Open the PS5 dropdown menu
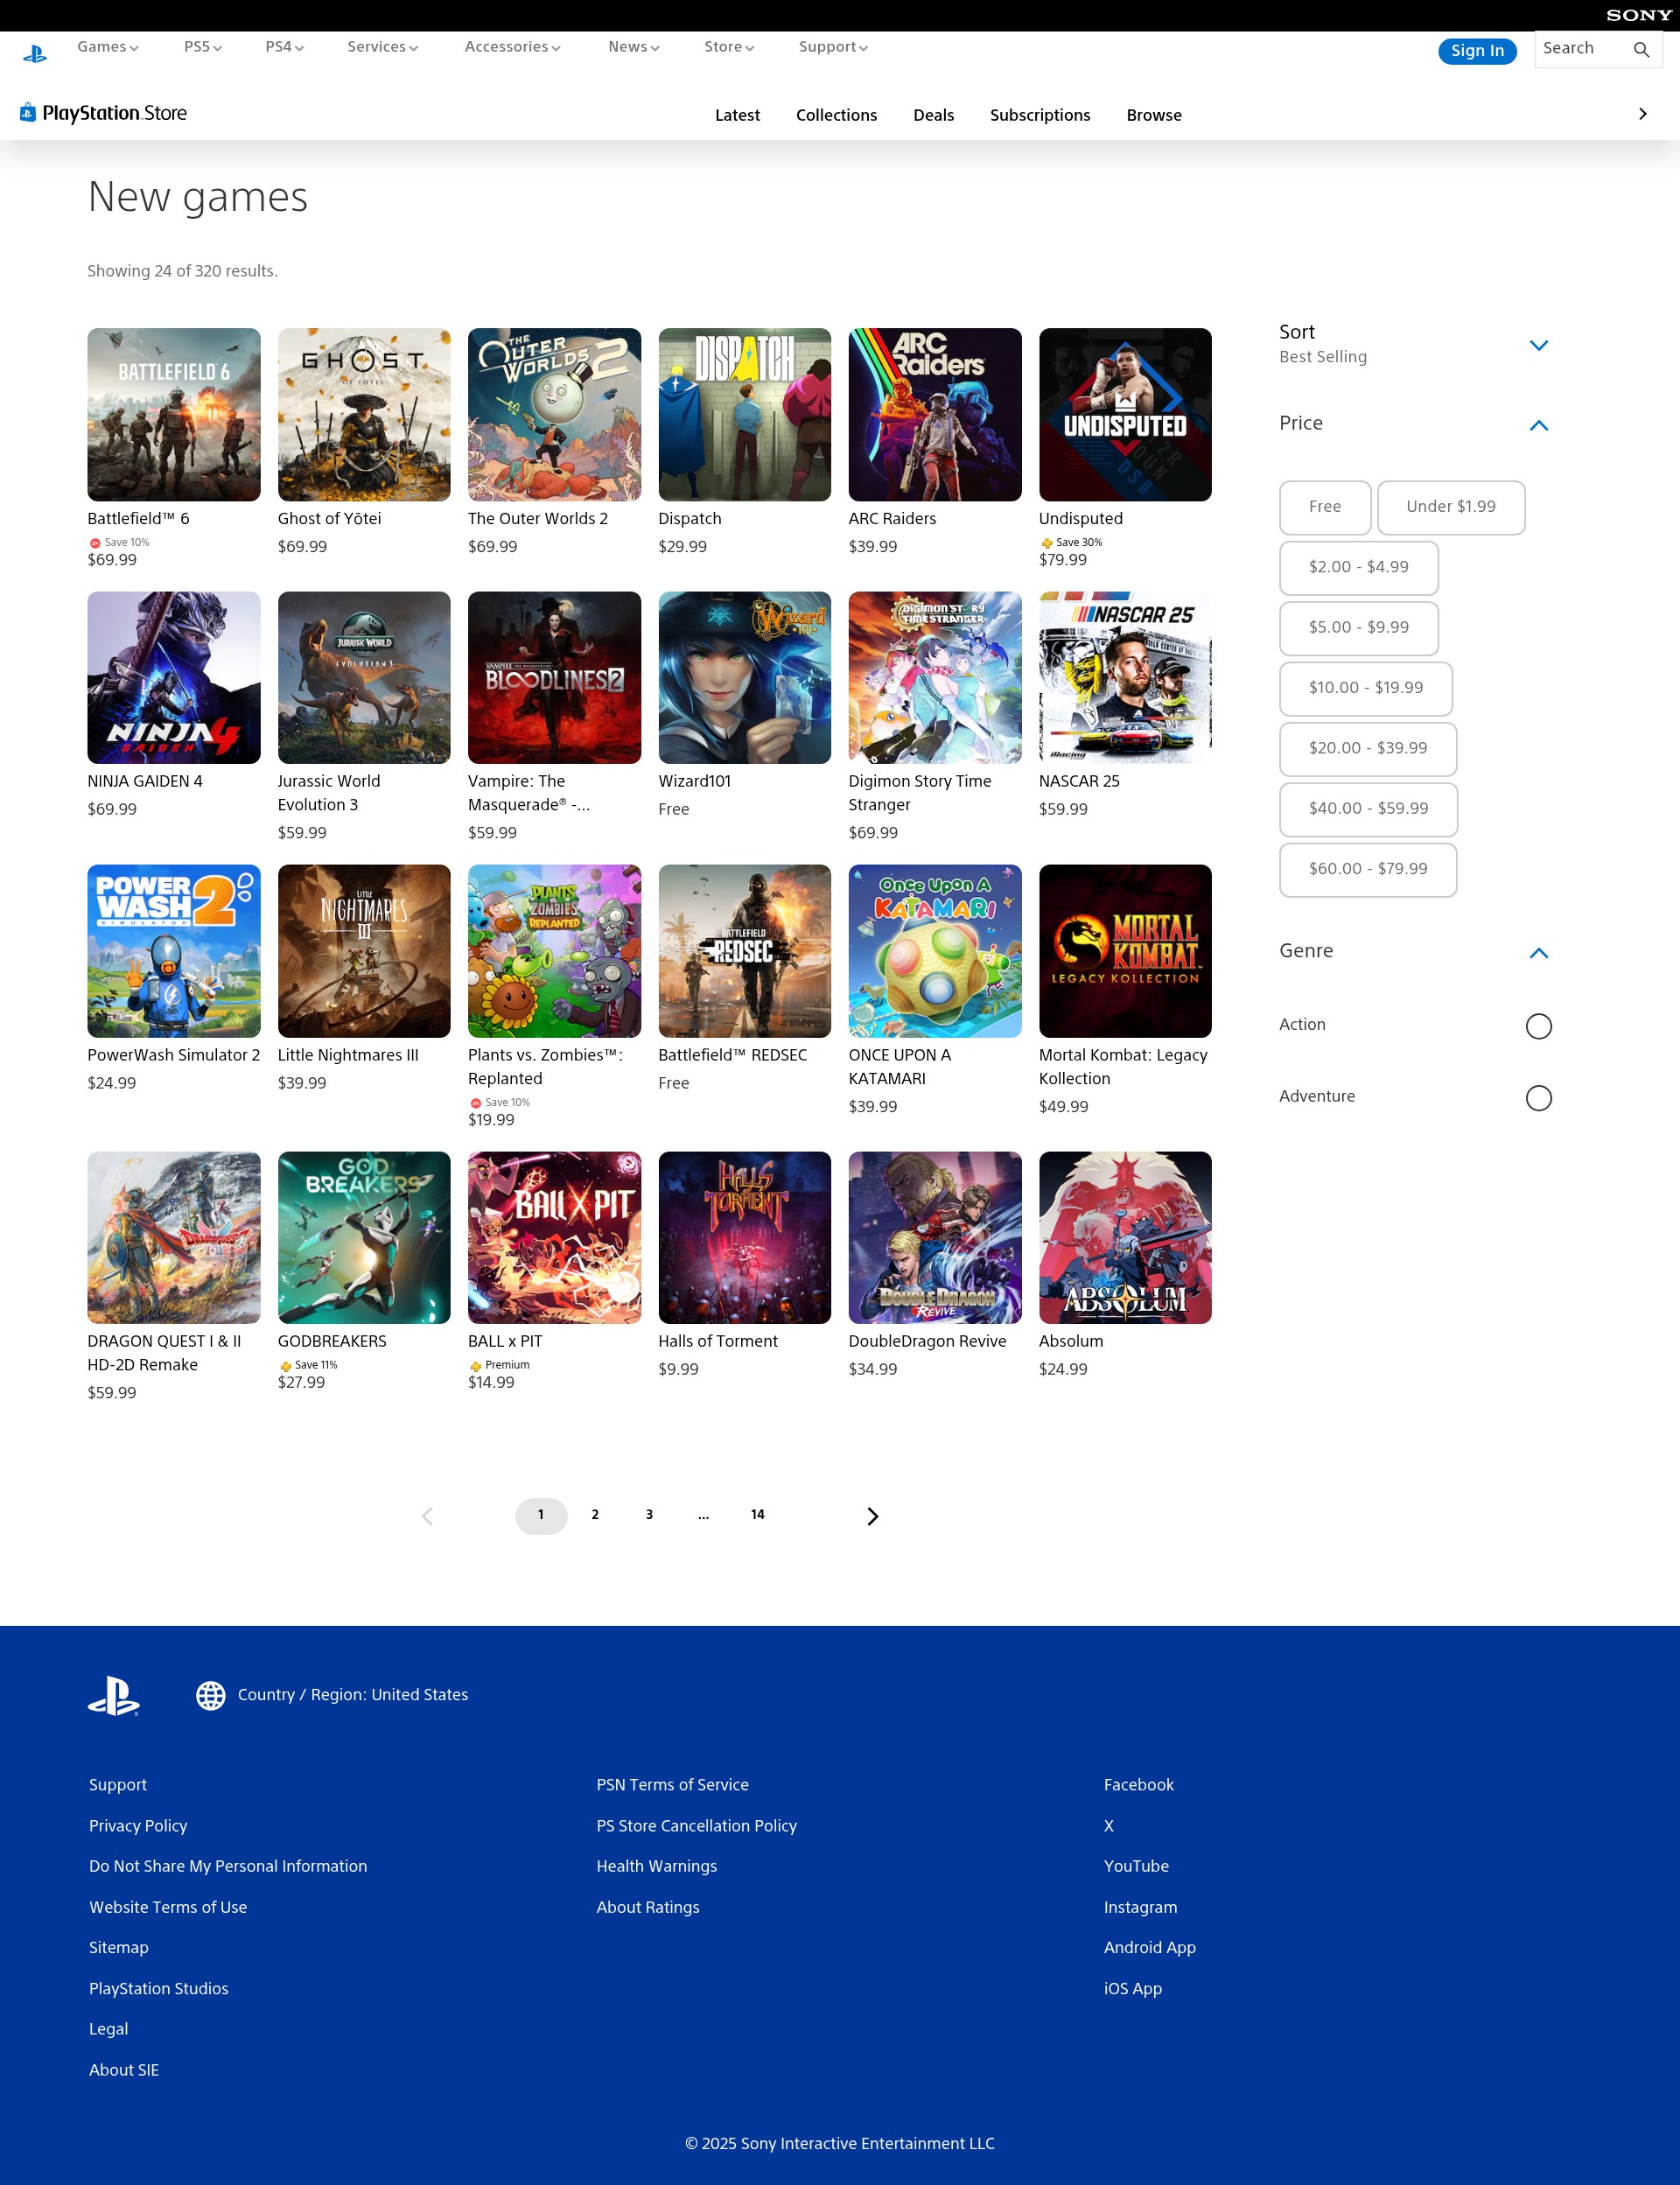This screenshot has height=2185, width=1680. pos(203,47)
